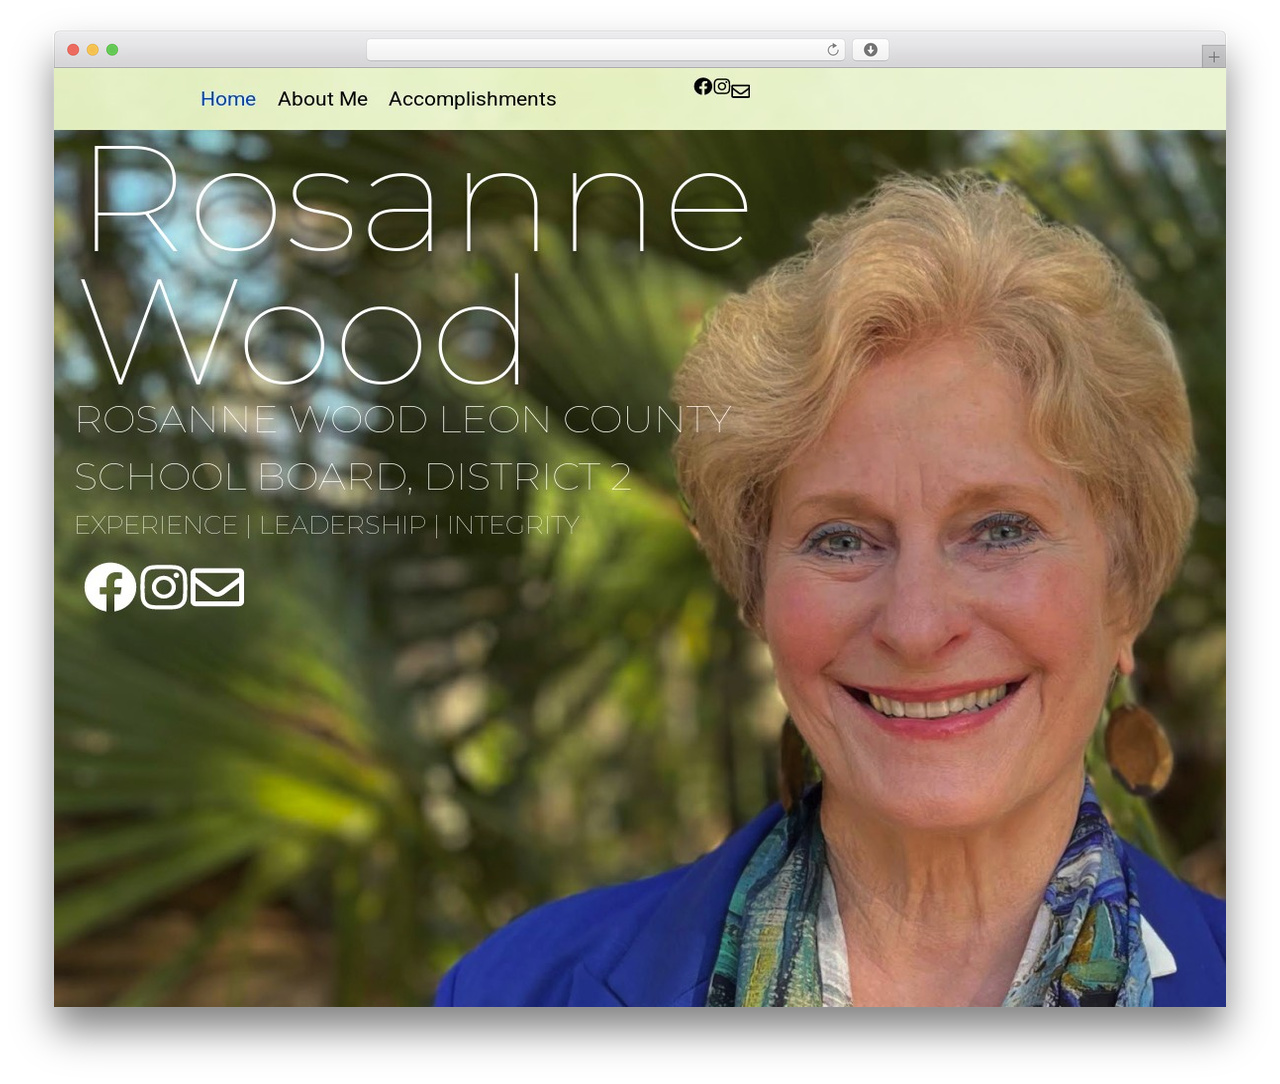Click the Experience Leadership Integrity tagline
The height and width of the screenshot is (1084, 1280).
tap(327, 525)
